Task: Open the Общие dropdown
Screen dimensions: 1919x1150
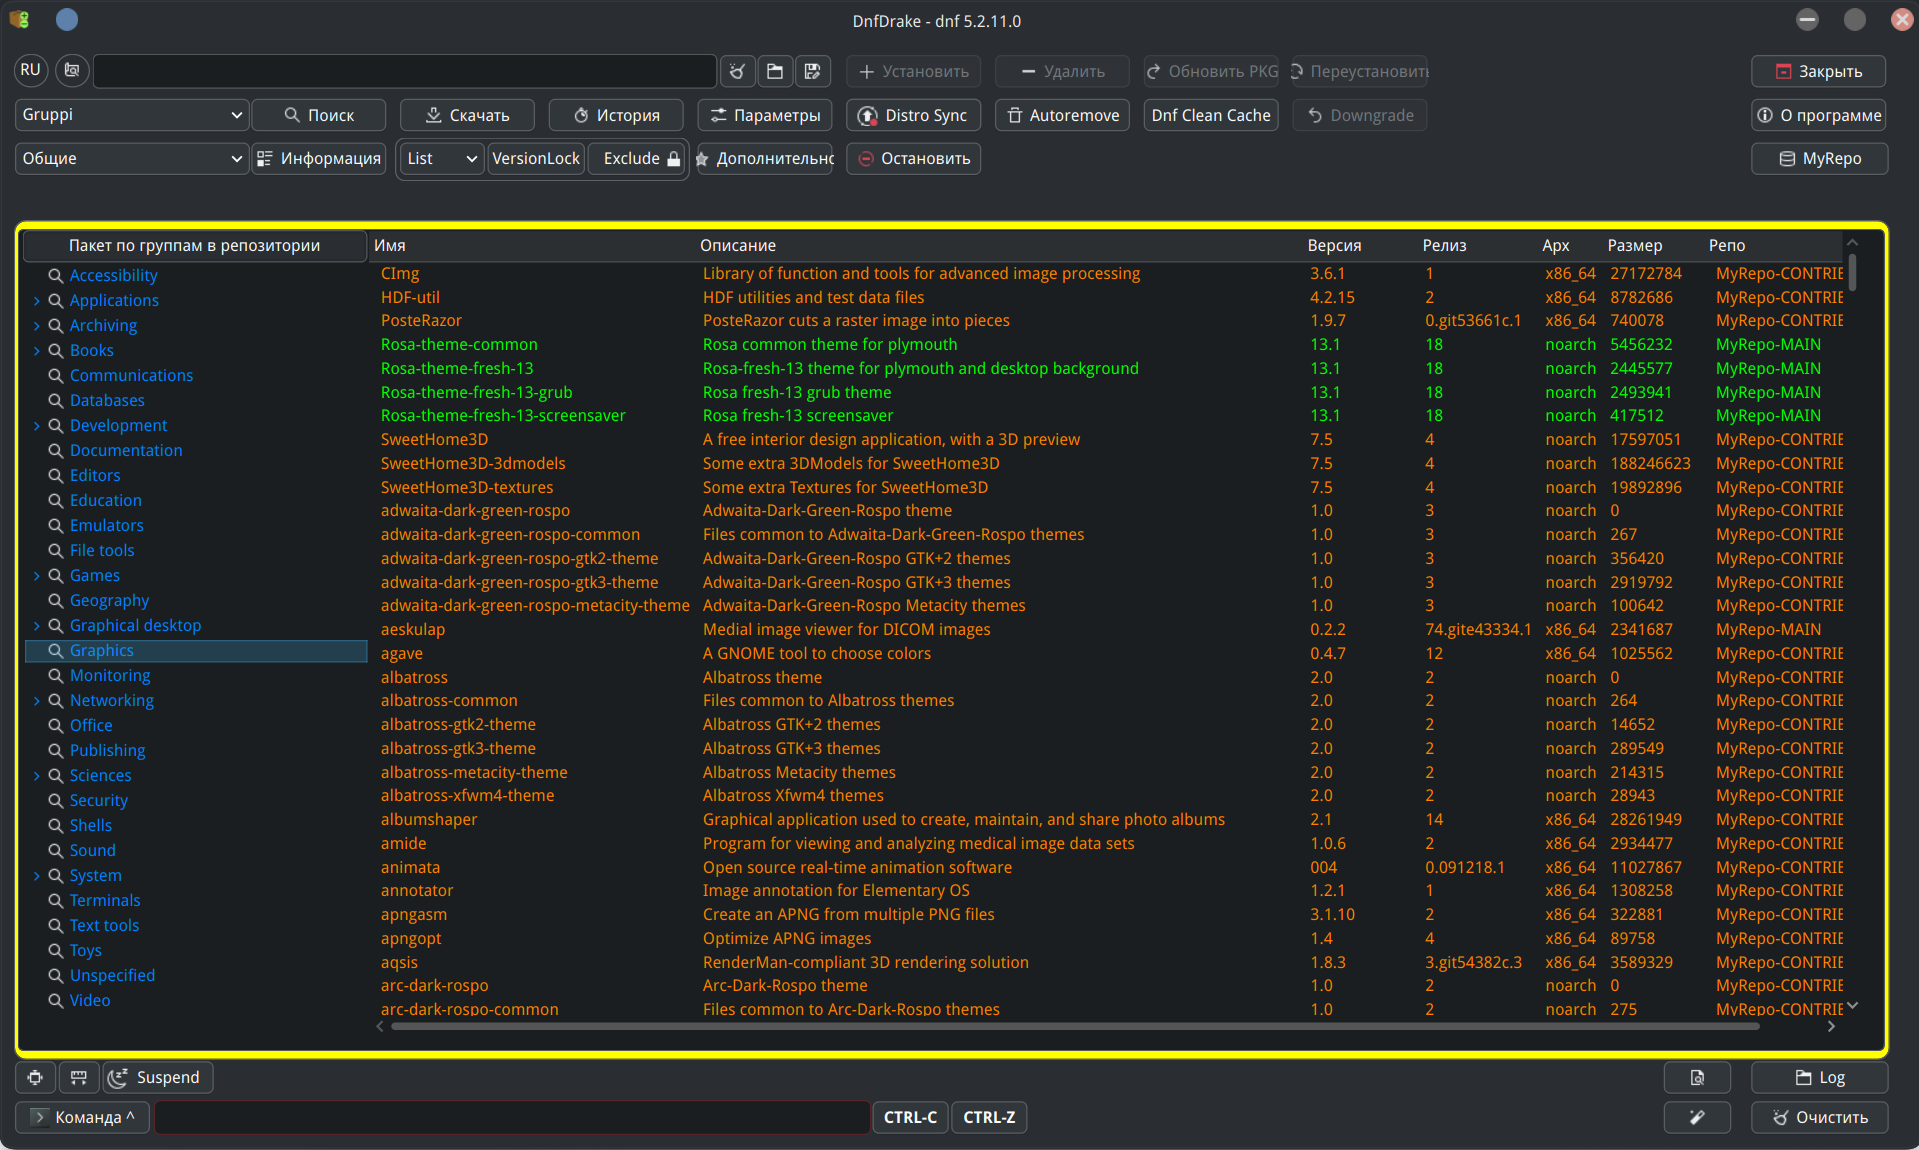Action: pyautogui.click(x=131, y=159)
